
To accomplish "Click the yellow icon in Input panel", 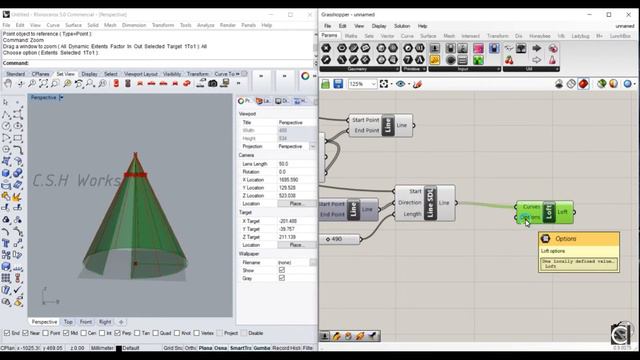I will (435, 60).
